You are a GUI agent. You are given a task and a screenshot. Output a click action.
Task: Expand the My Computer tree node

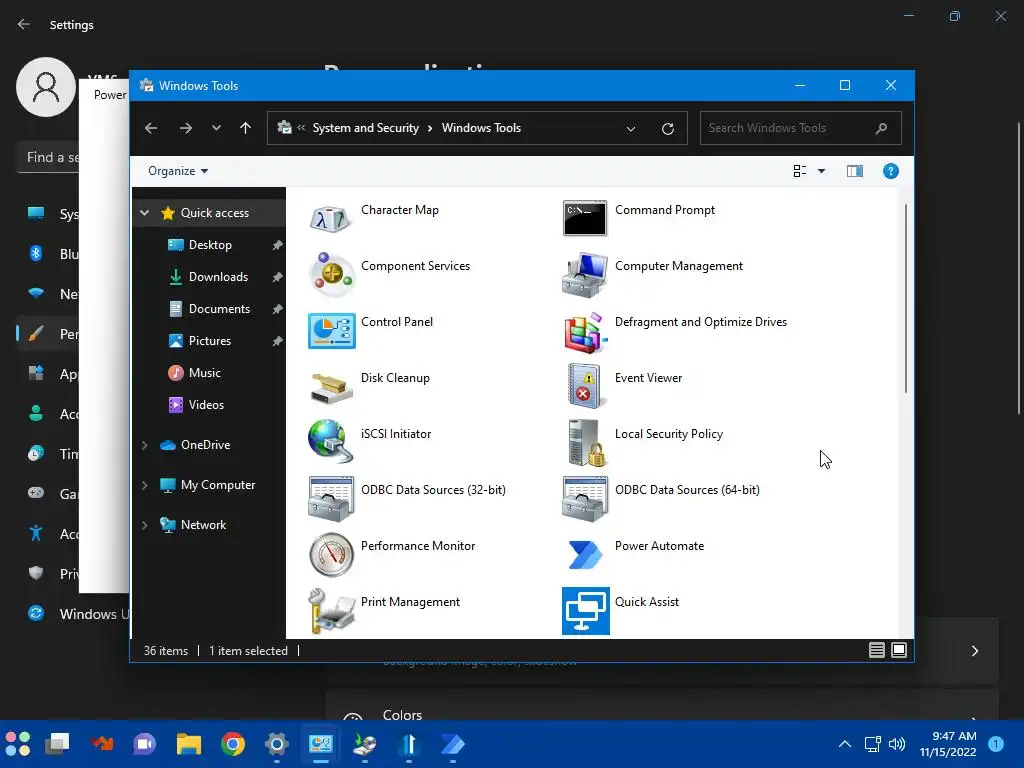pos(144,485)
